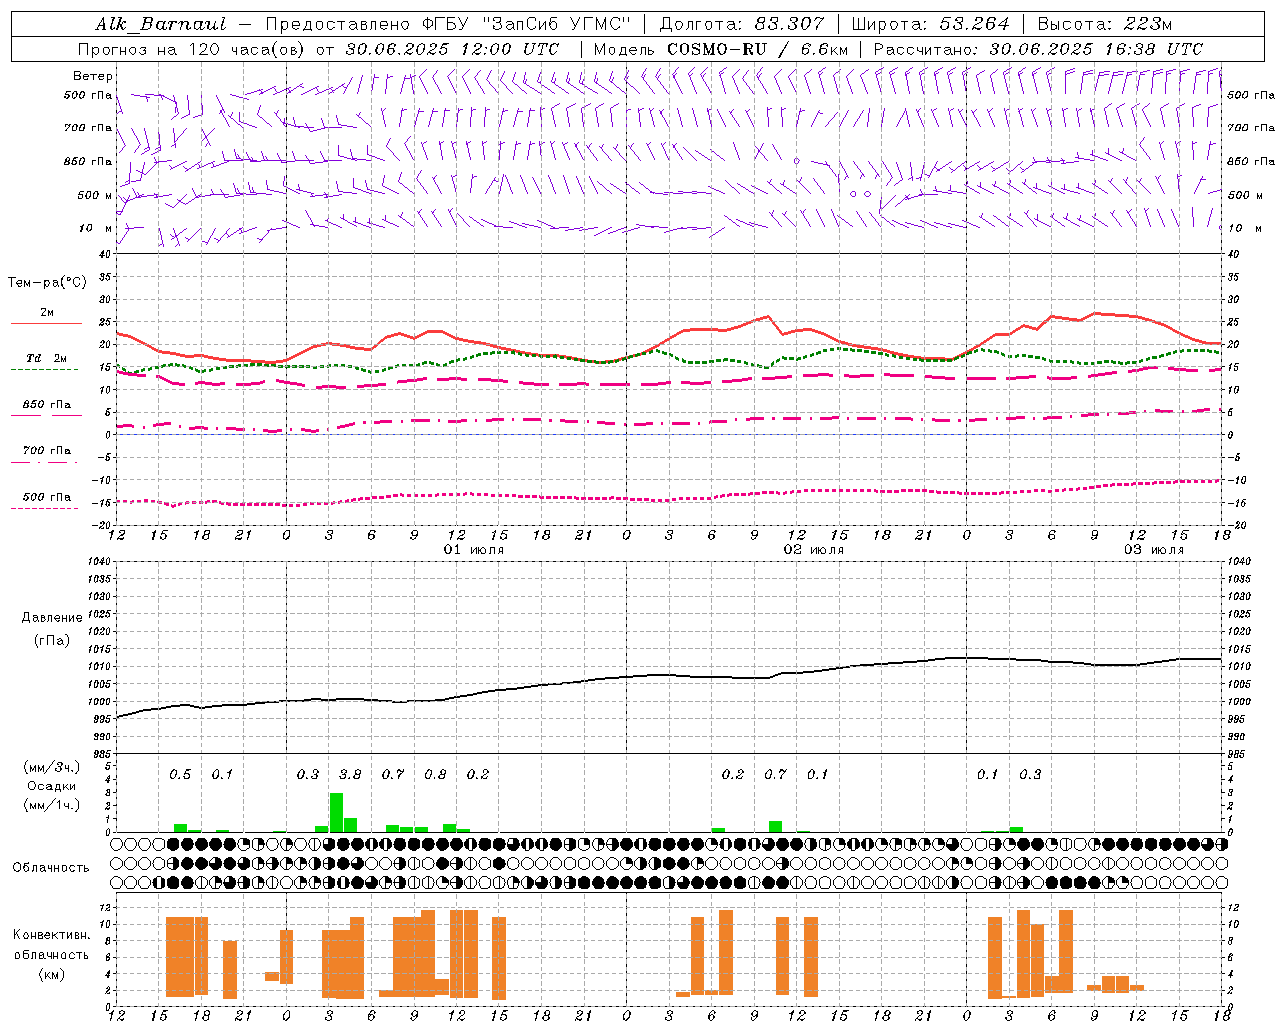Click the Облачность row label
Viewport: 1280px width, 1024px height.
click(51, 867)
